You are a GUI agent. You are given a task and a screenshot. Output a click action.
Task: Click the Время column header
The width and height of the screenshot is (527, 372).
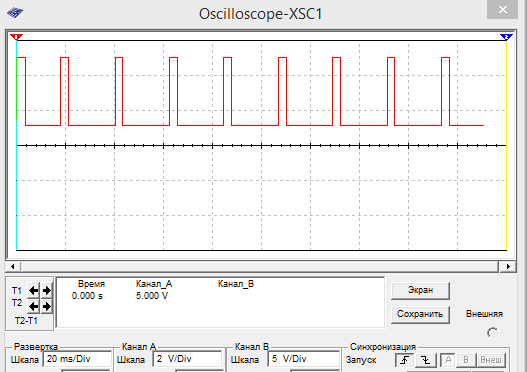pyautogui.click(x=91, y=284)
